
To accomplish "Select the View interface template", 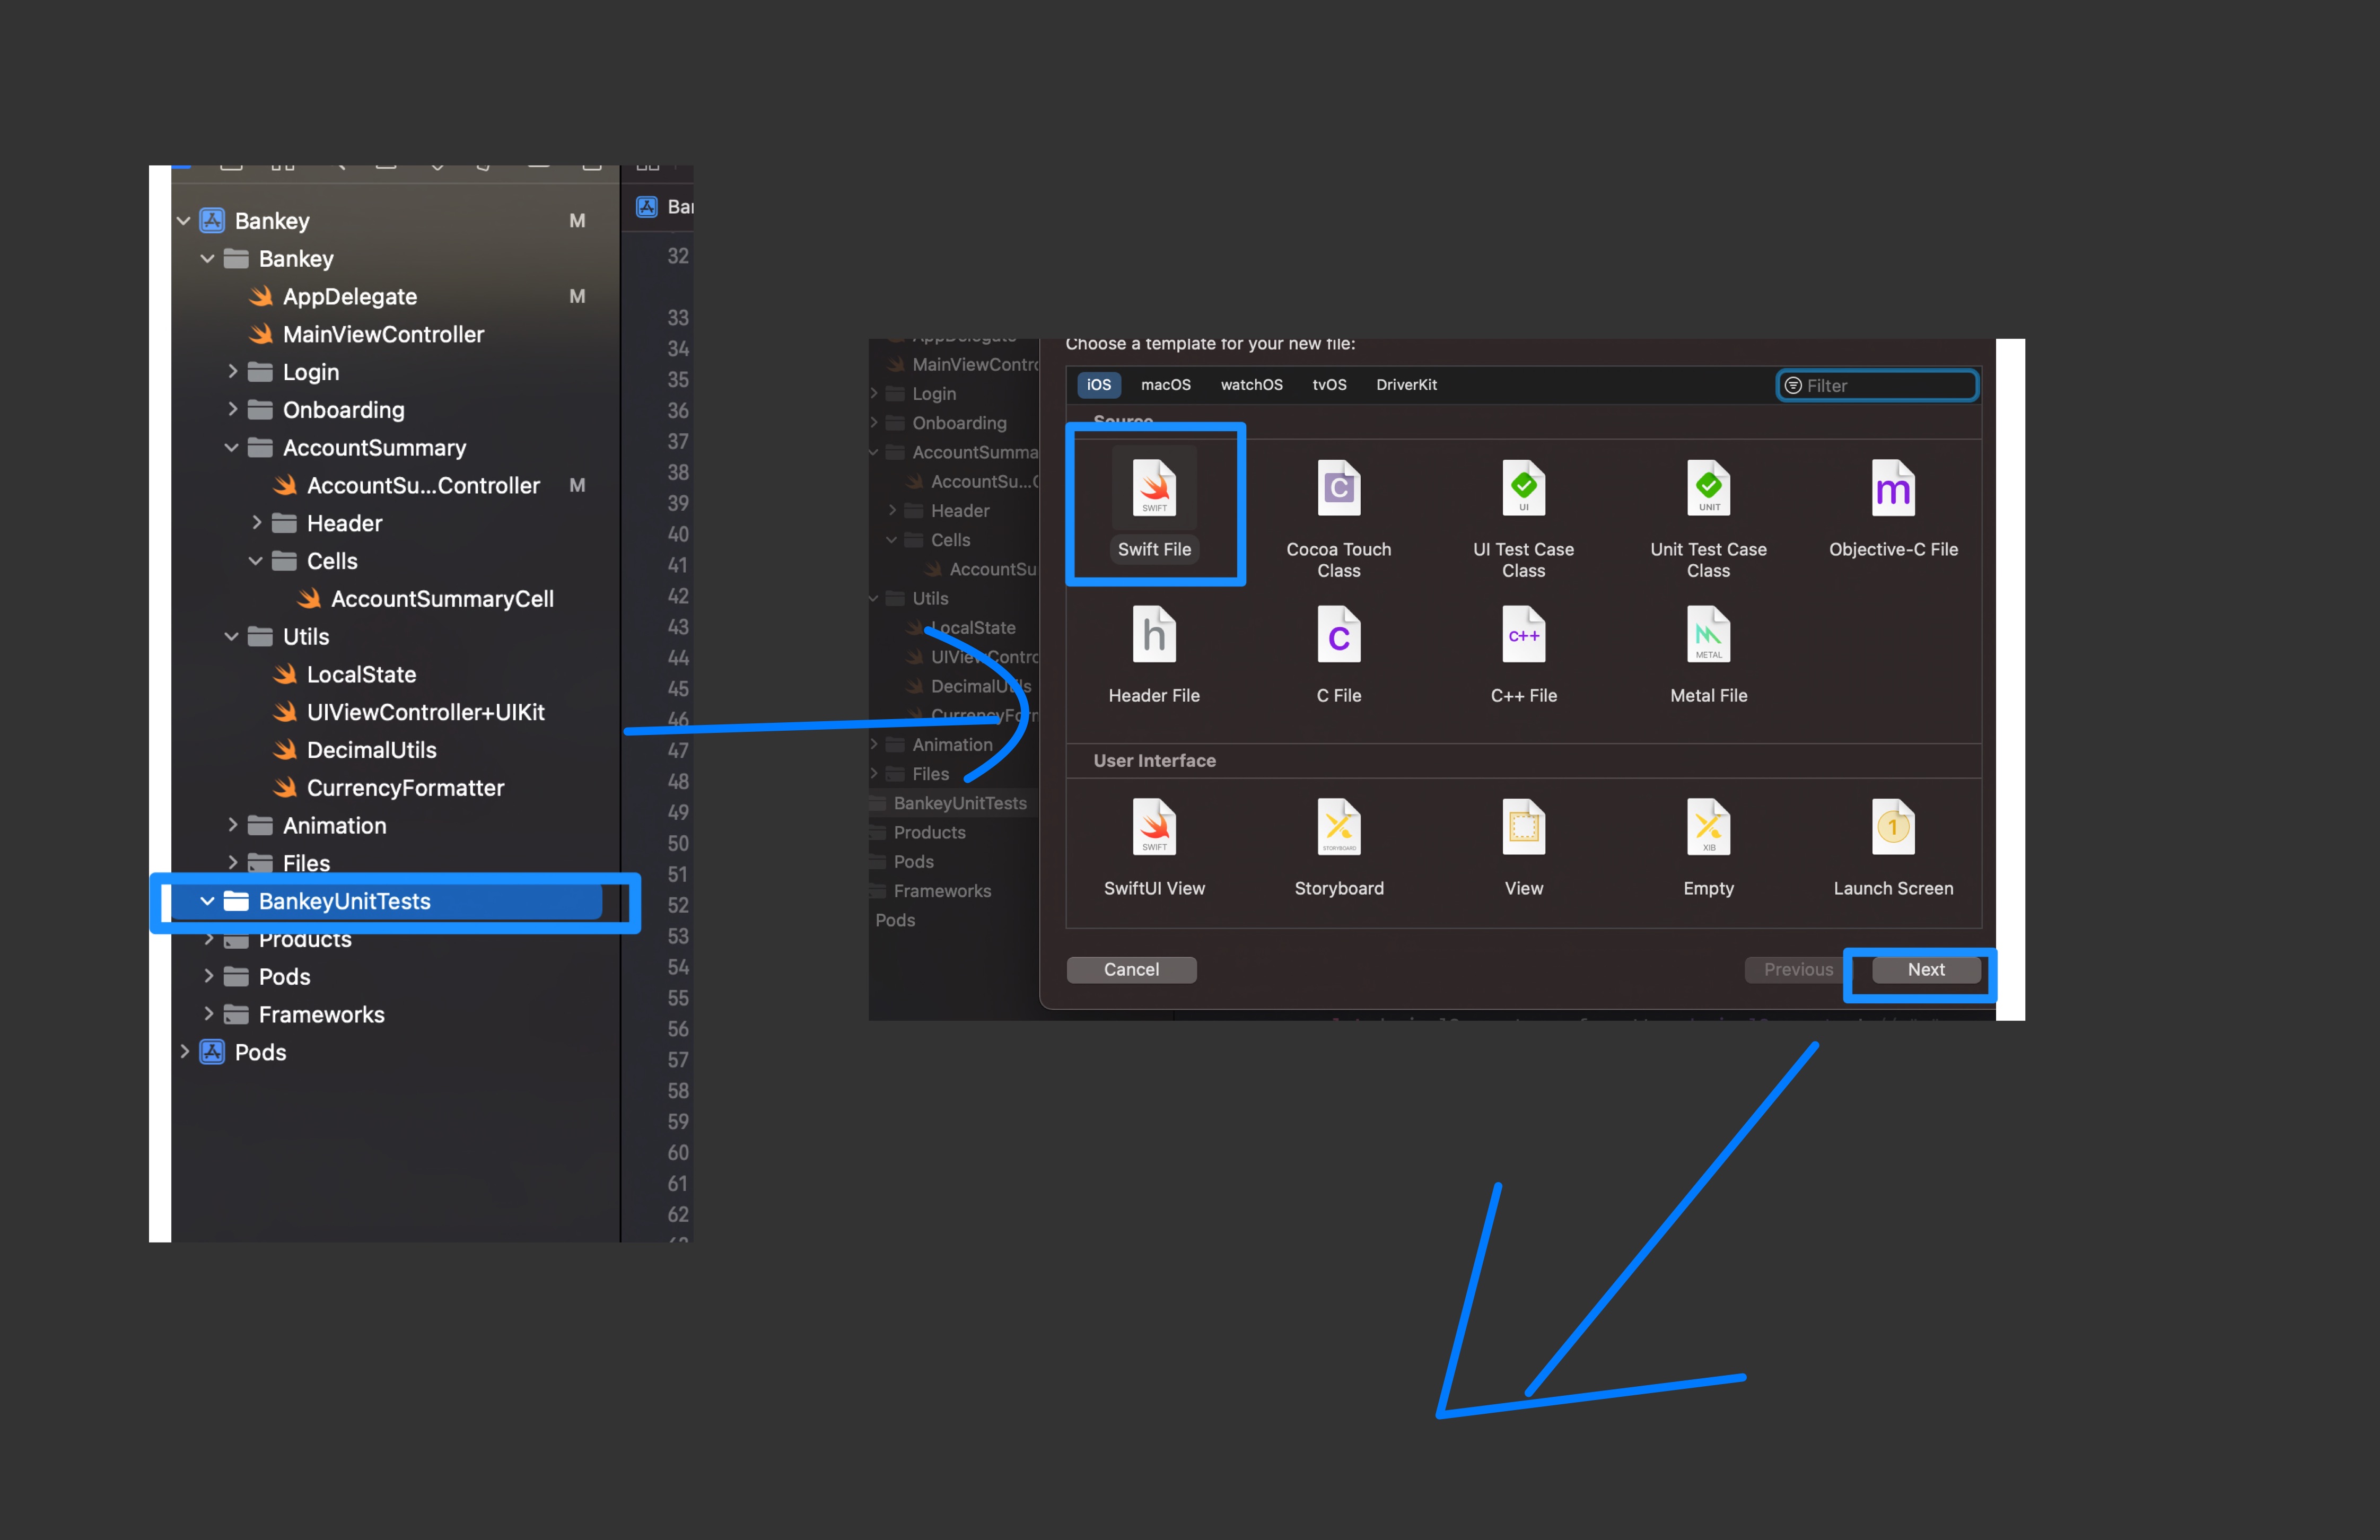I will [1523, 847].
